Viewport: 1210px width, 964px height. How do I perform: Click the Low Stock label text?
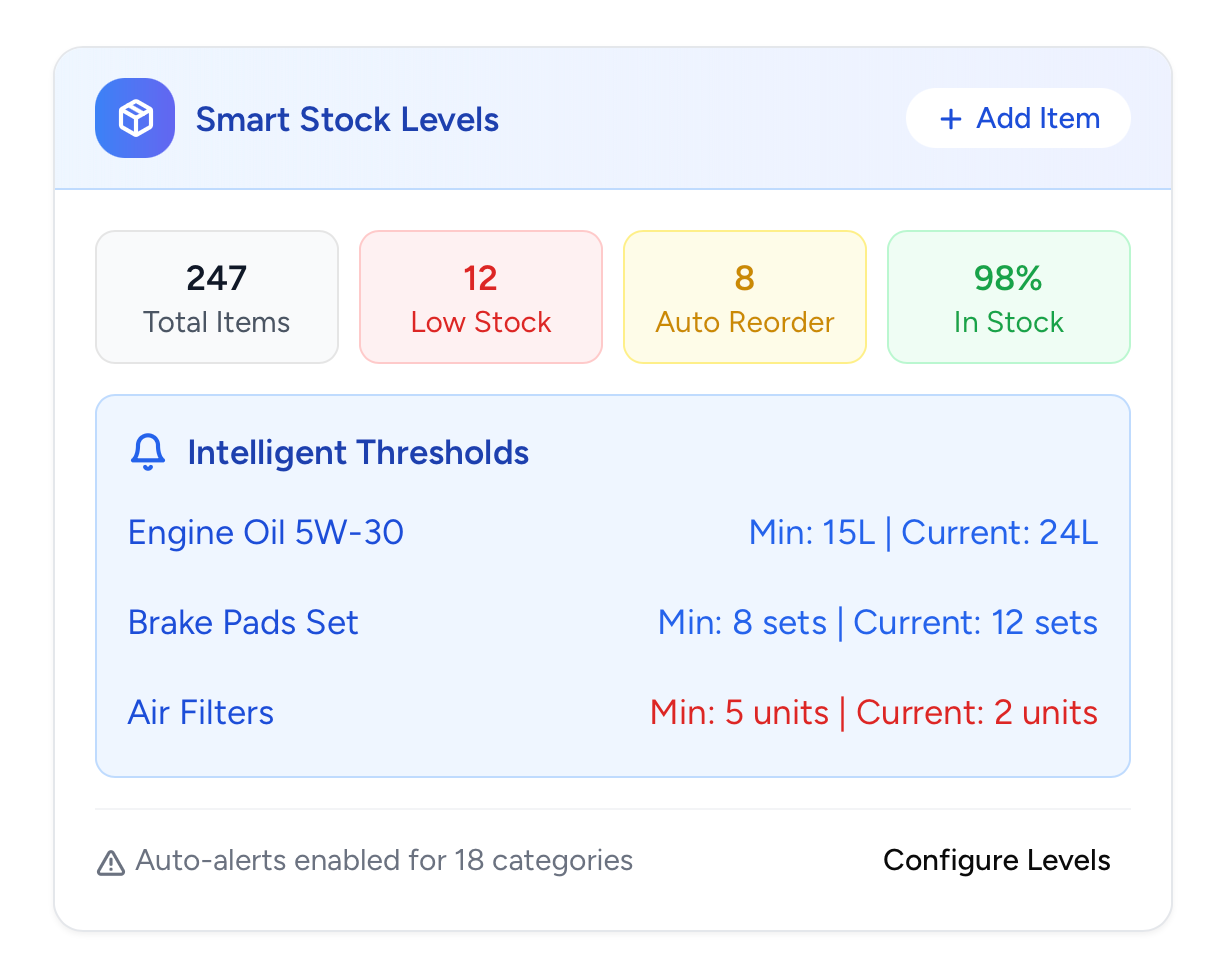pyautogui.click(x=481, y=323)
